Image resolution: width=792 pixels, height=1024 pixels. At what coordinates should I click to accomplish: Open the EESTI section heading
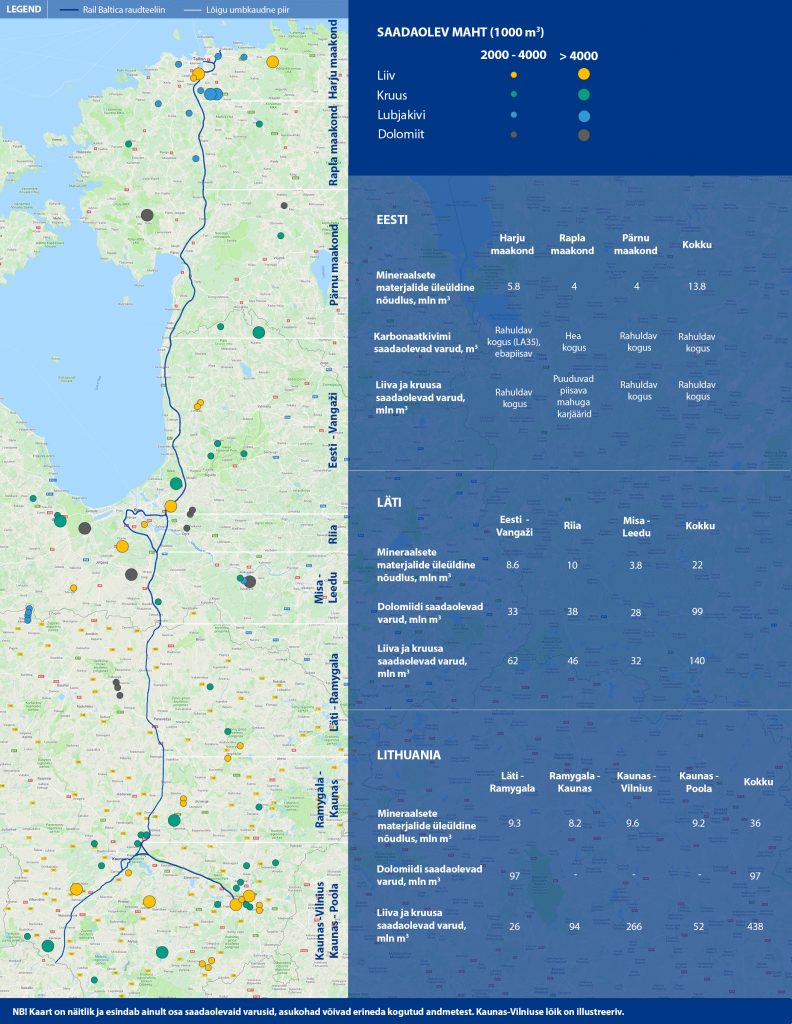391,219
